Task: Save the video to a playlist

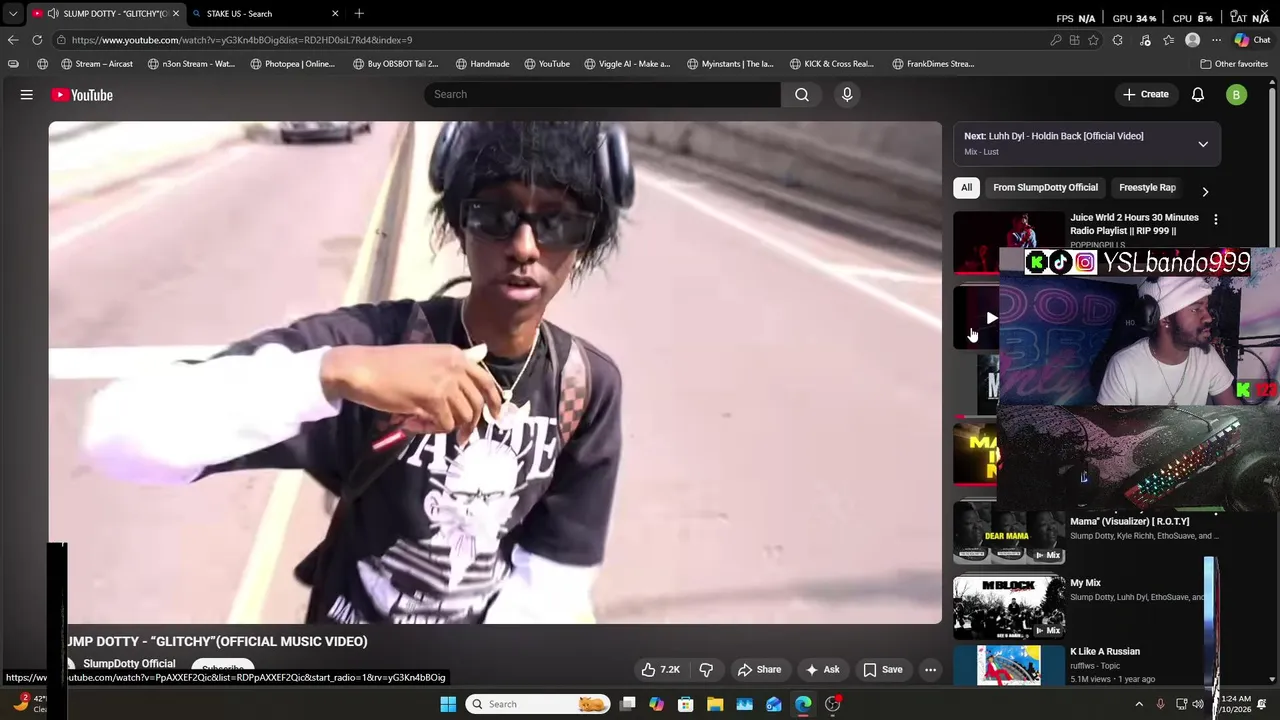Action: click(x=882, y=670)
